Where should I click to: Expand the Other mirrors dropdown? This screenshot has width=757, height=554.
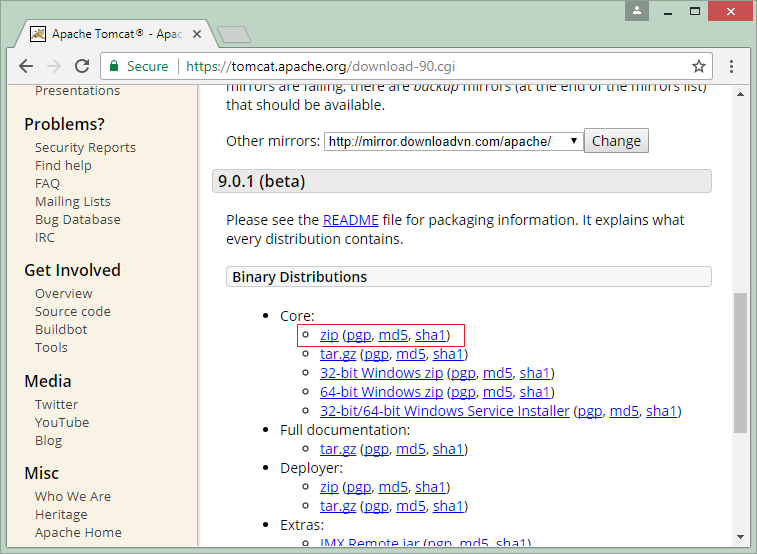coord(454,141)
